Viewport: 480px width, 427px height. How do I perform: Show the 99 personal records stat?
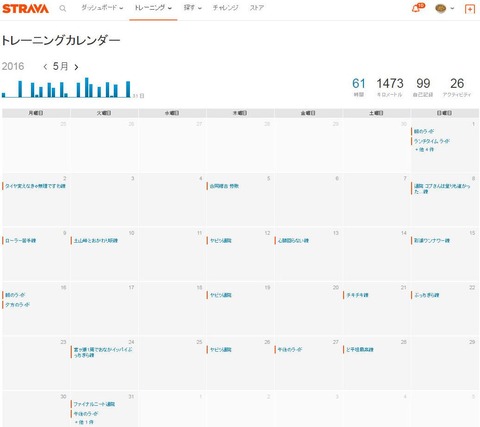[x=423, y=87]
